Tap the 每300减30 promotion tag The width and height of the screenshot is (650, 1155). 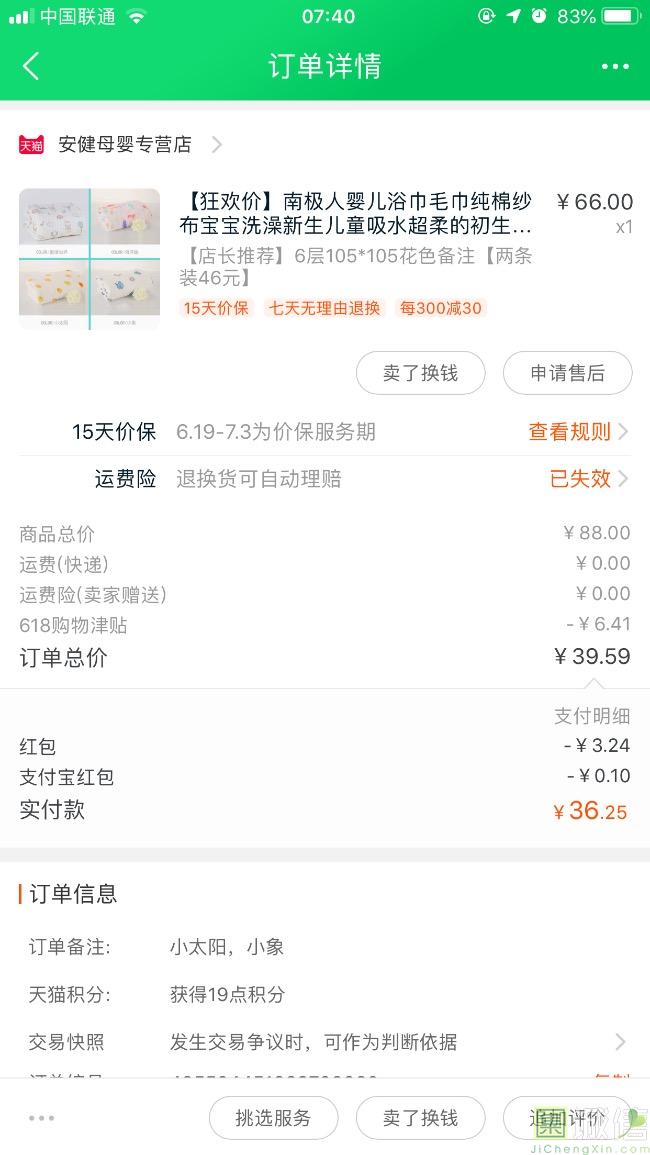(440, 308)
